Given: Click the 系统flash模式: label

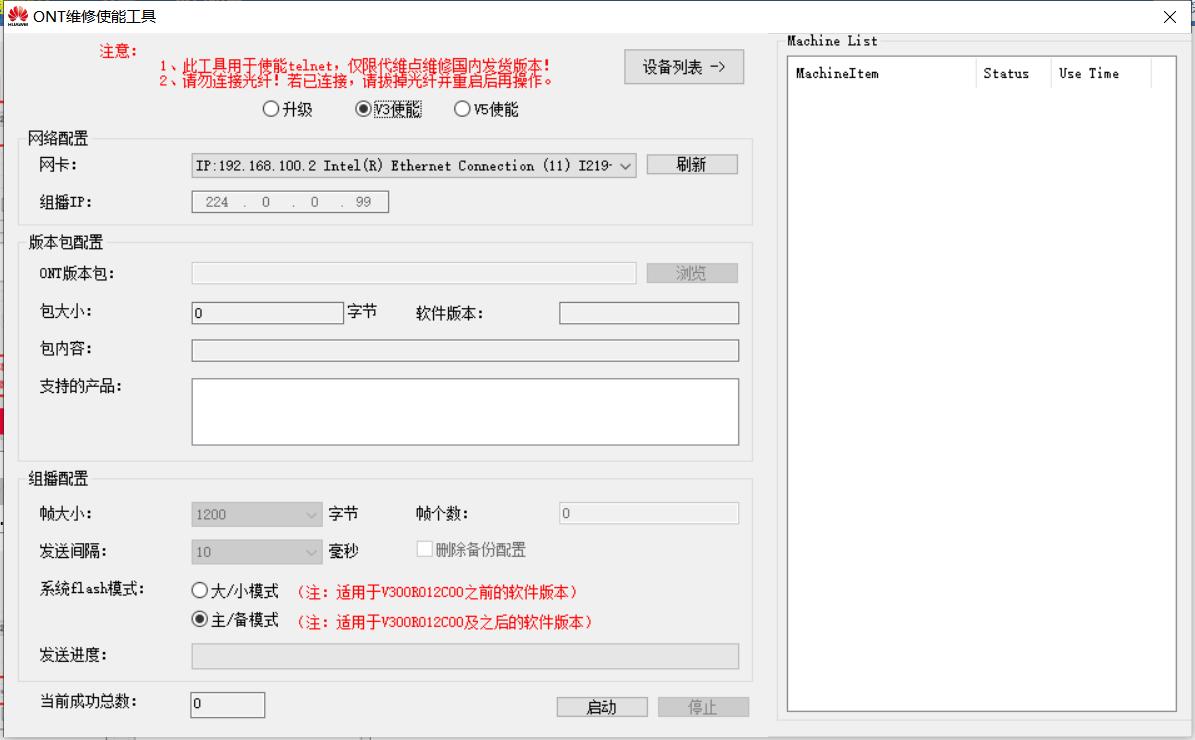Looking at the screenshot, I should point(92,588).
